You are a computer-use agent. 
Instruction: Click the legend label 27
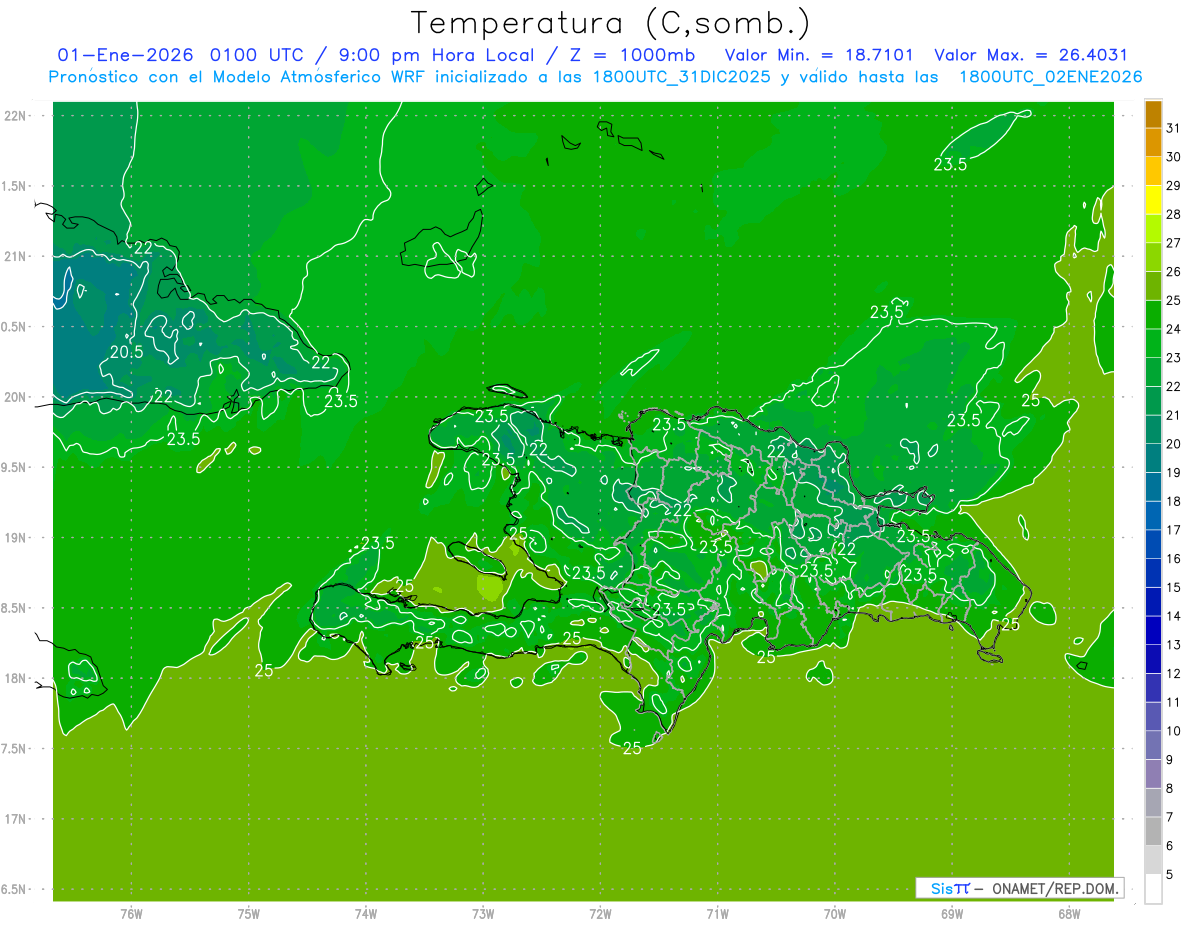coord(1174,243)
